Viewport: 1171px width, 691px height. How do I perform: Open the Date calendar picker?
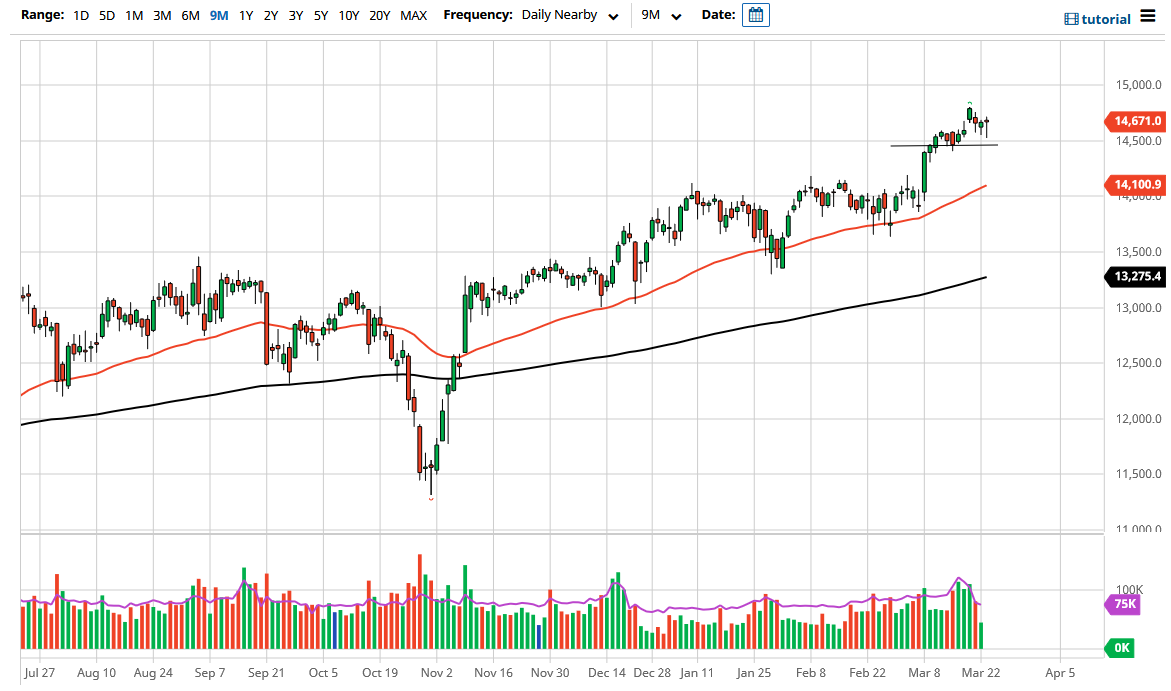(x=755, y=15)
